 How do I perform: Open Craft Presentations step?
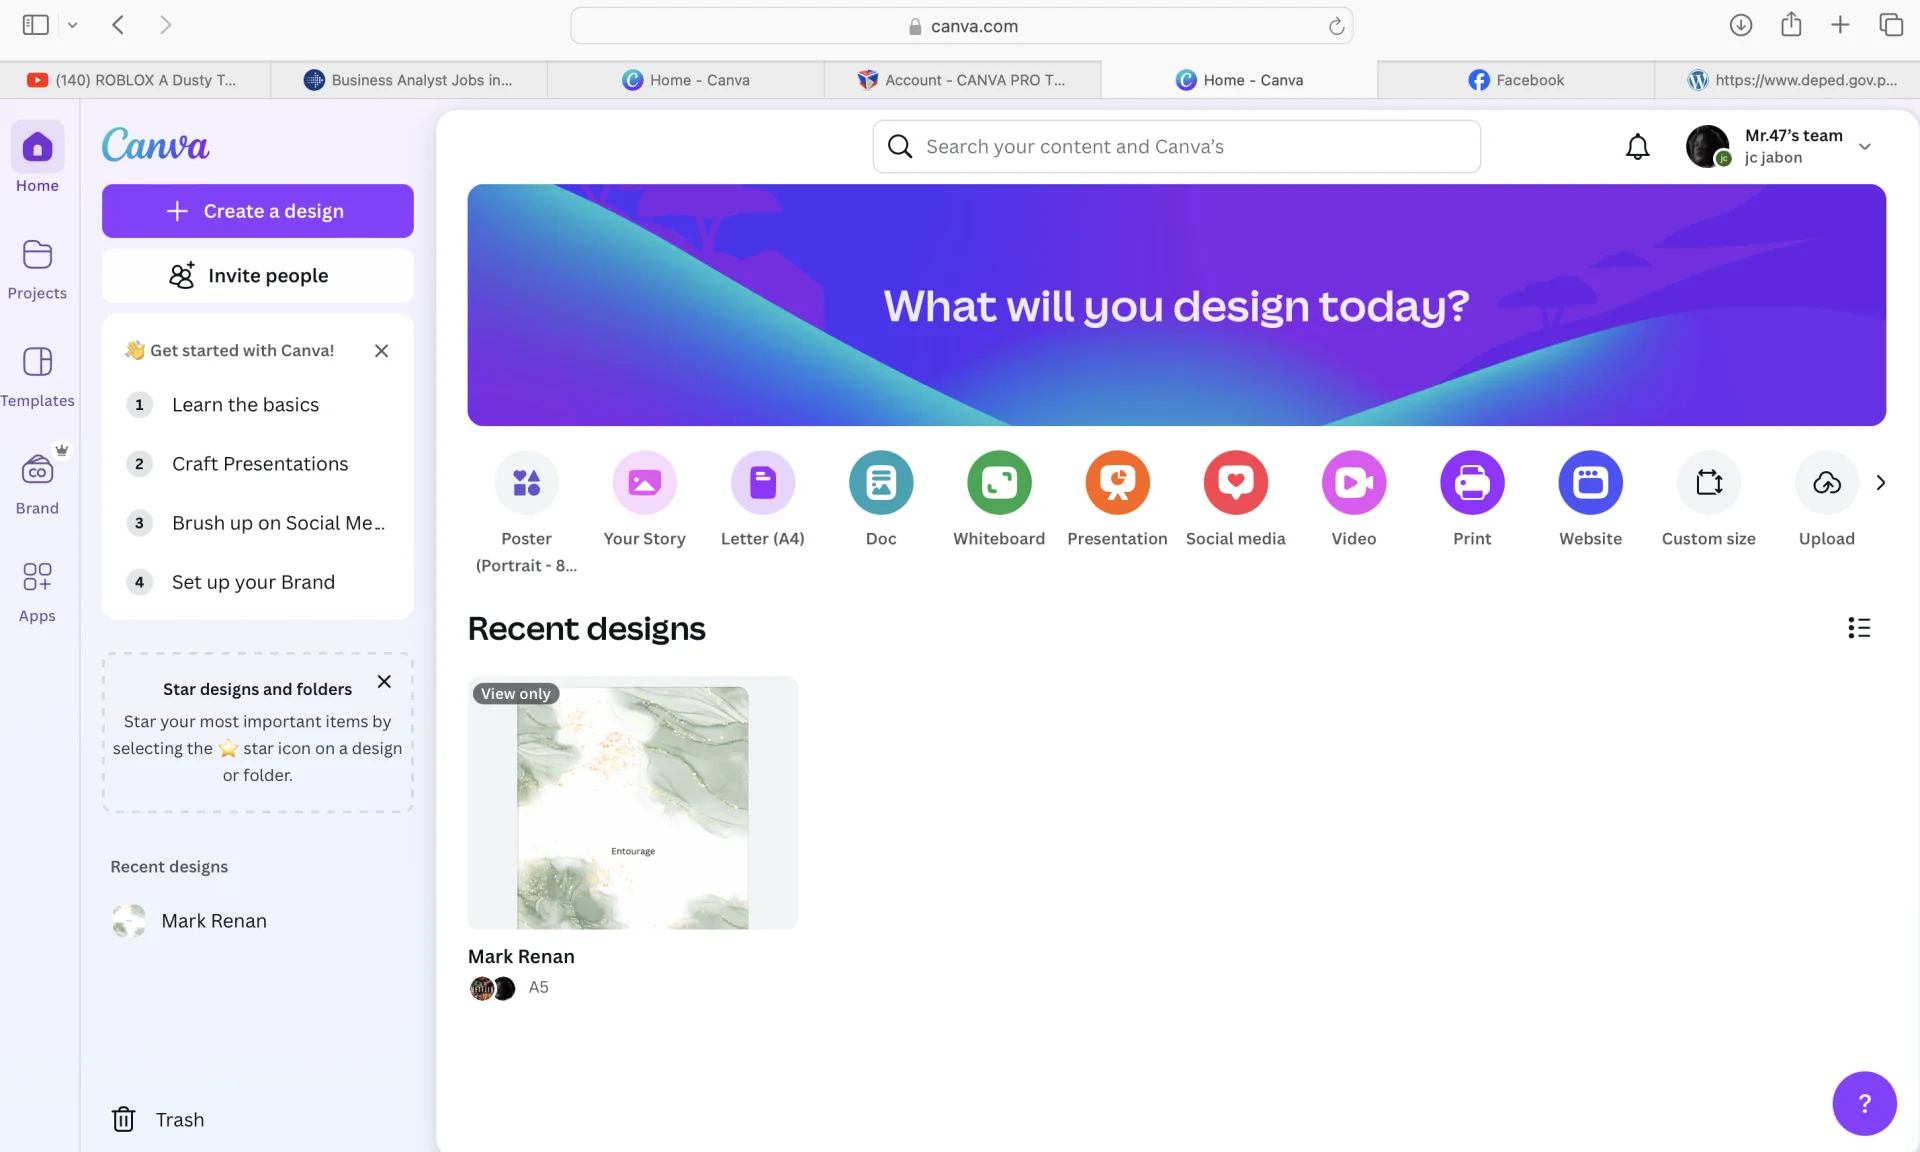(257, 464)
